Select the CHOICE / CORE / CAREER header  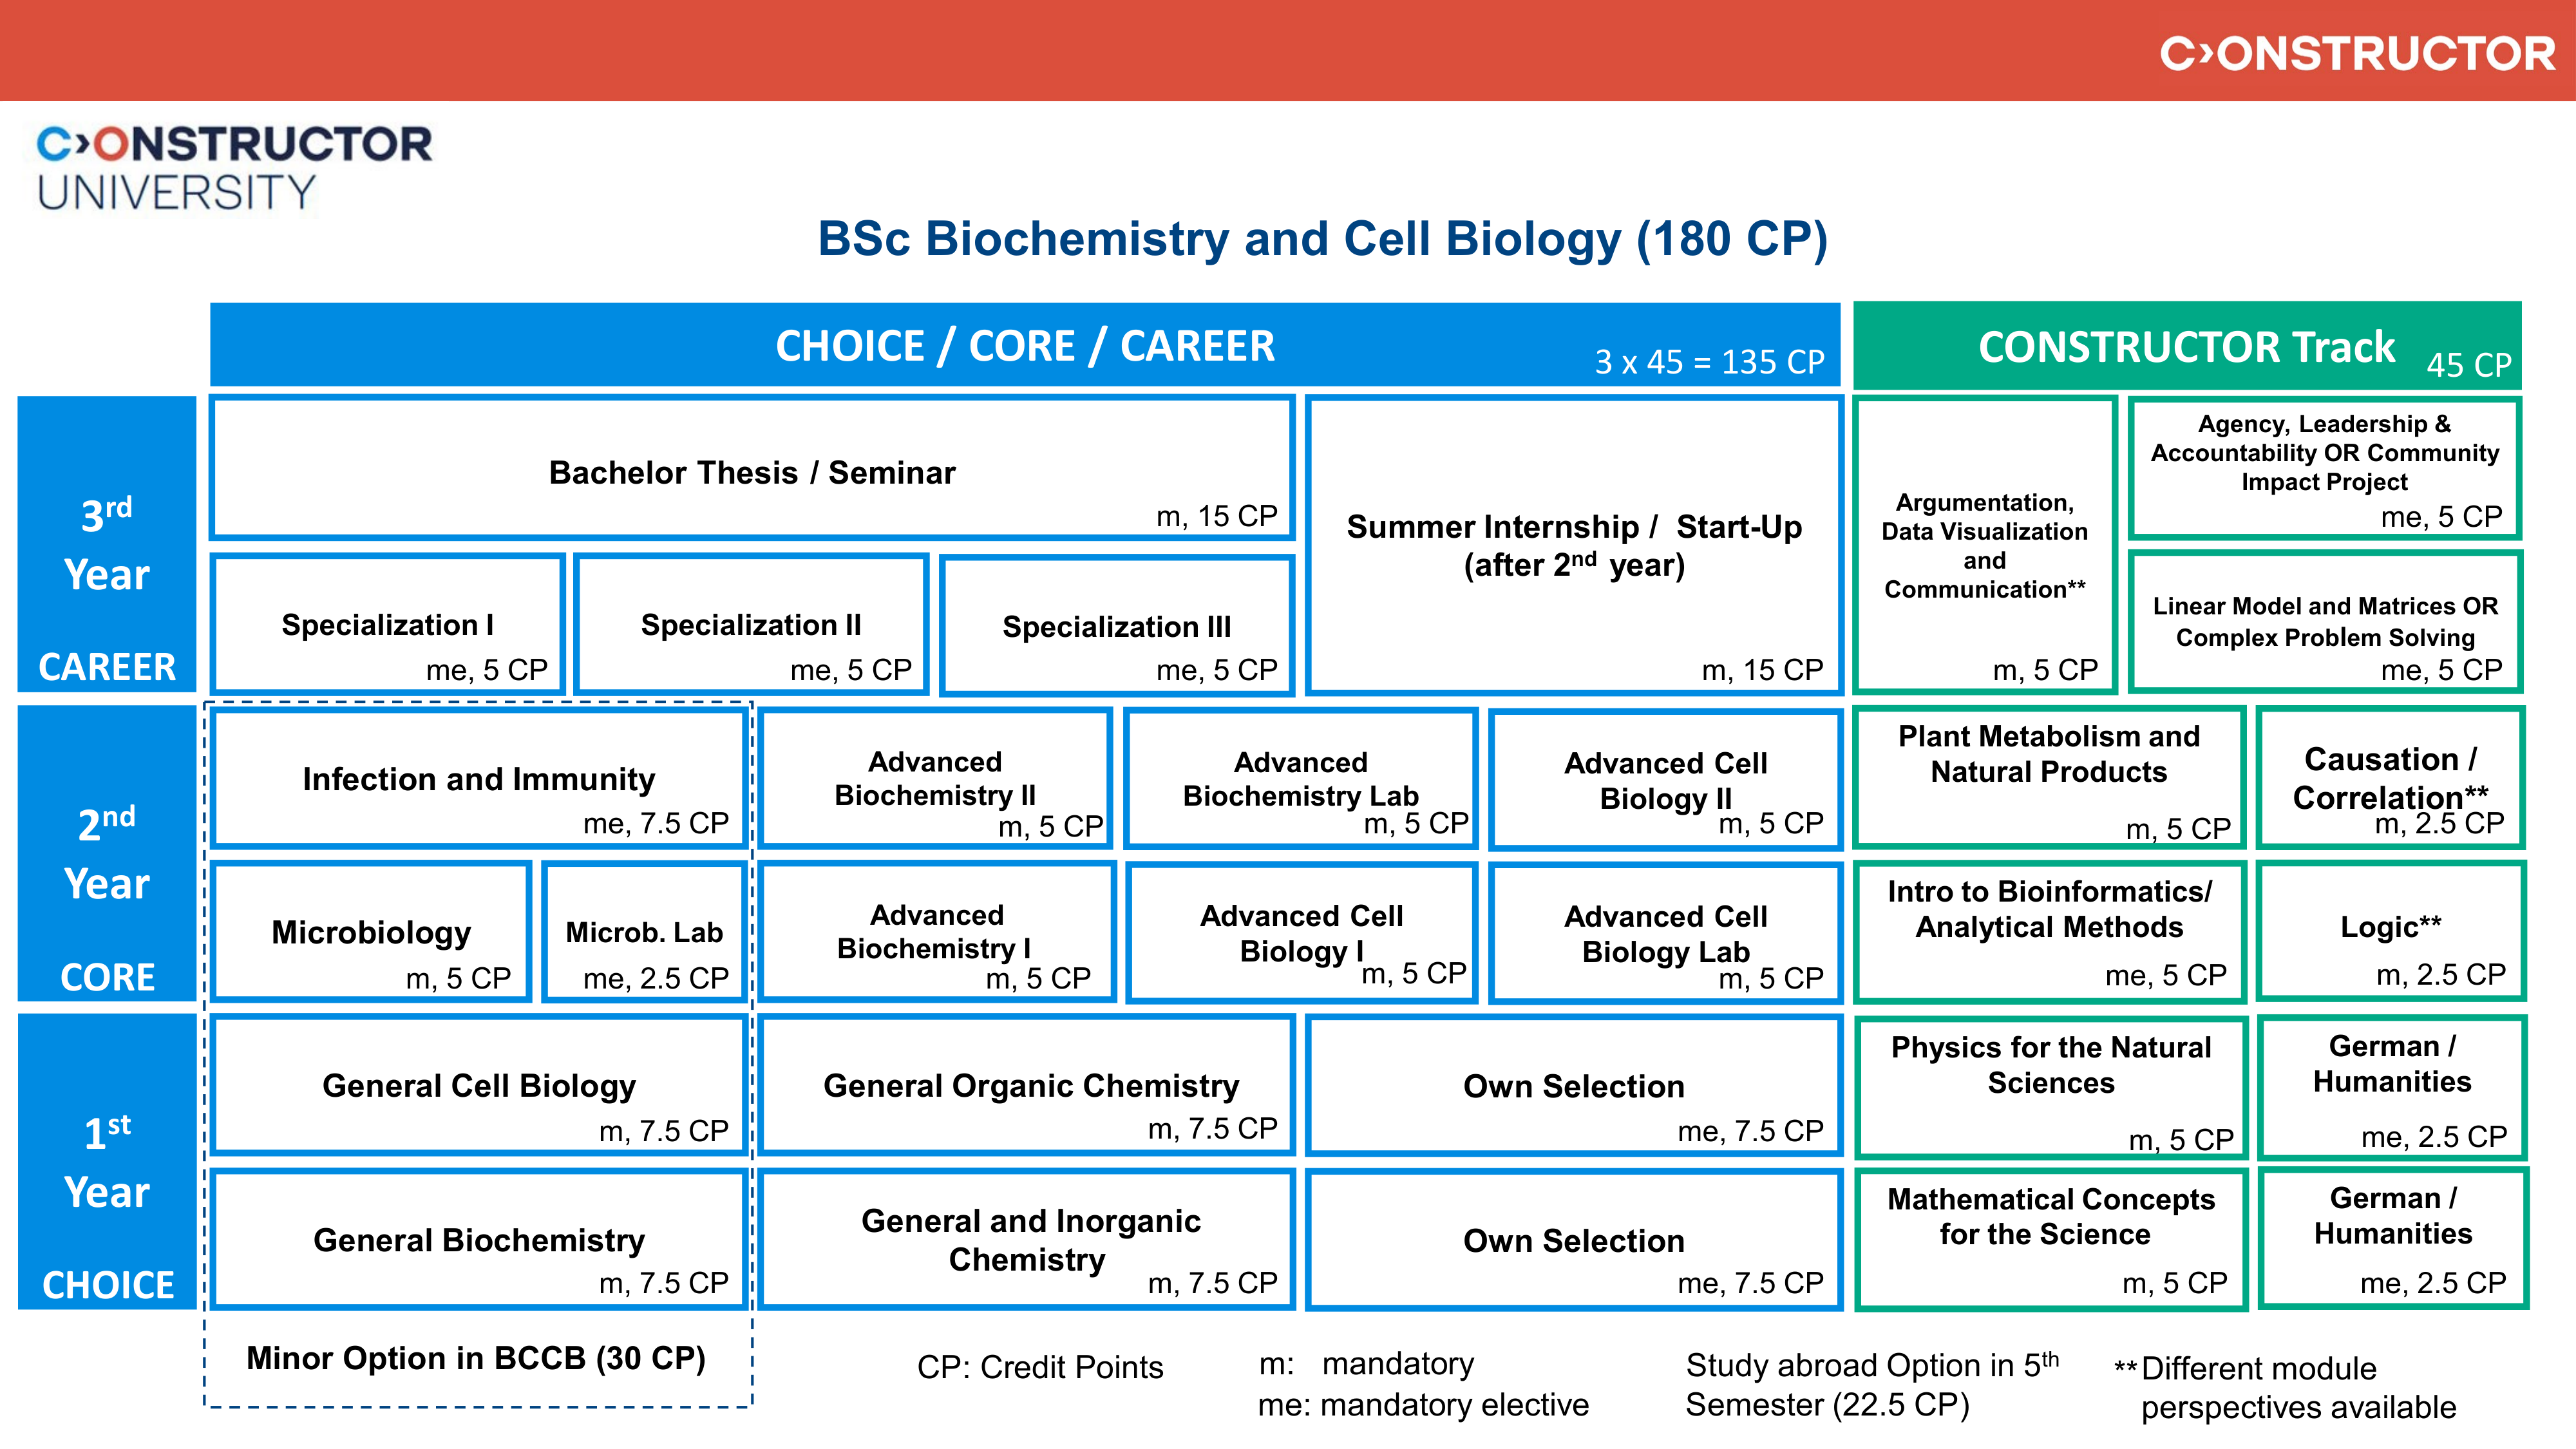[1024, 346]
